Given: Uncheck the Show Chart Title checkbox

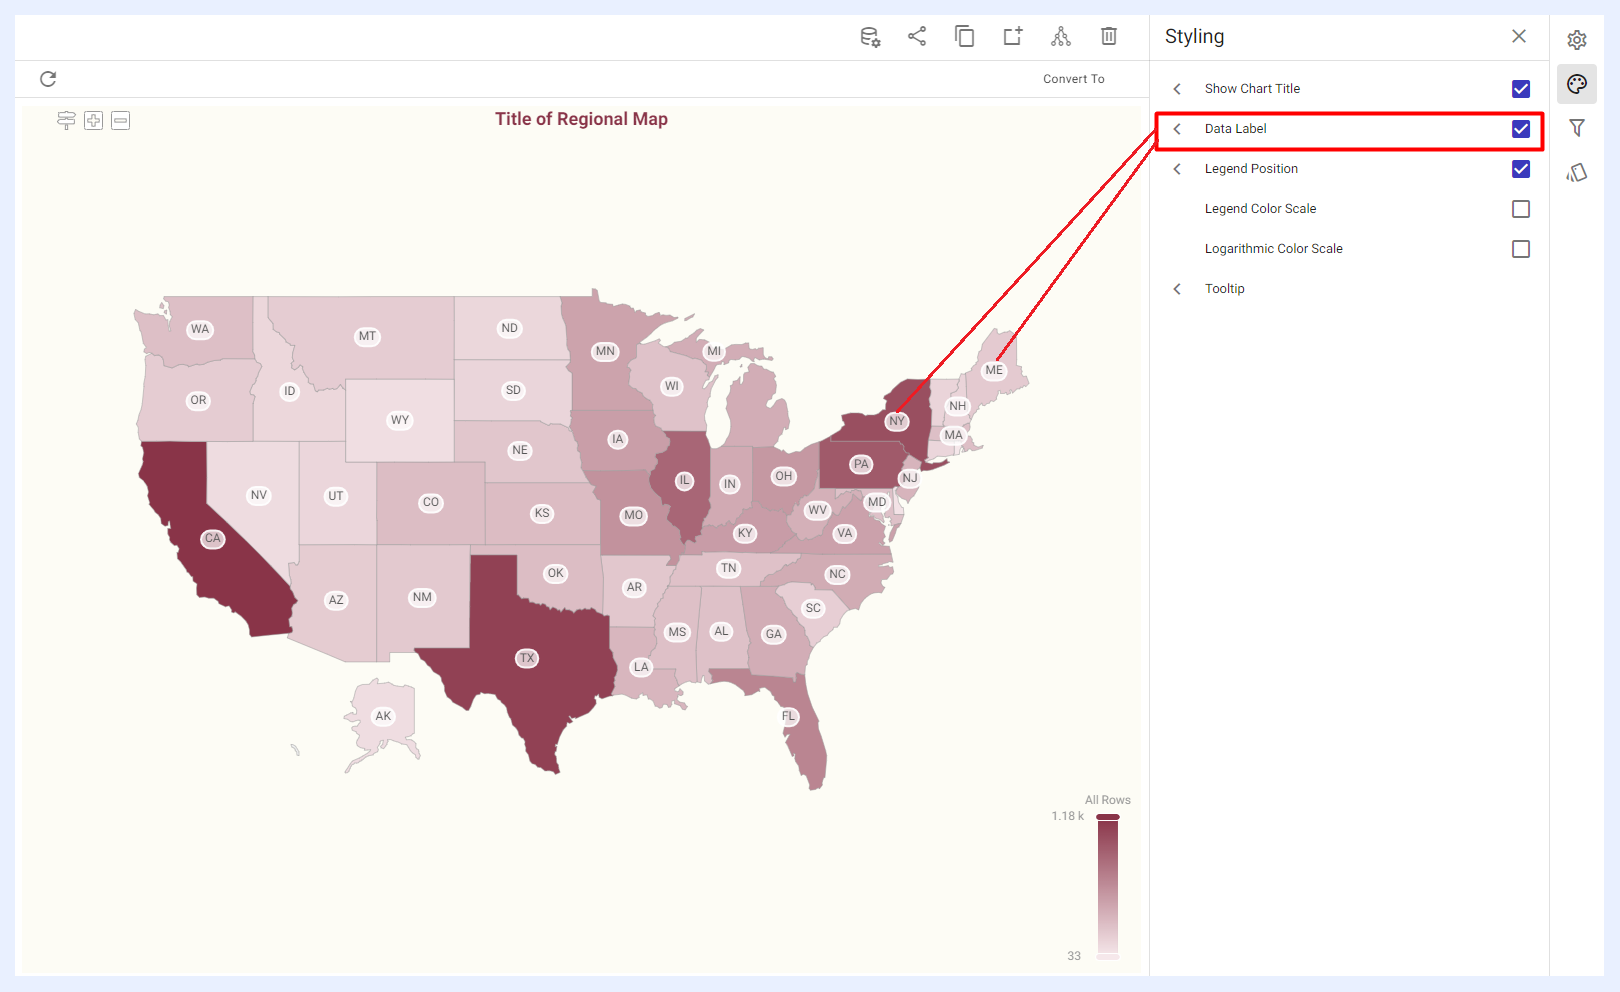Looking at the screenshot, I should click(x=1521, y=89).
